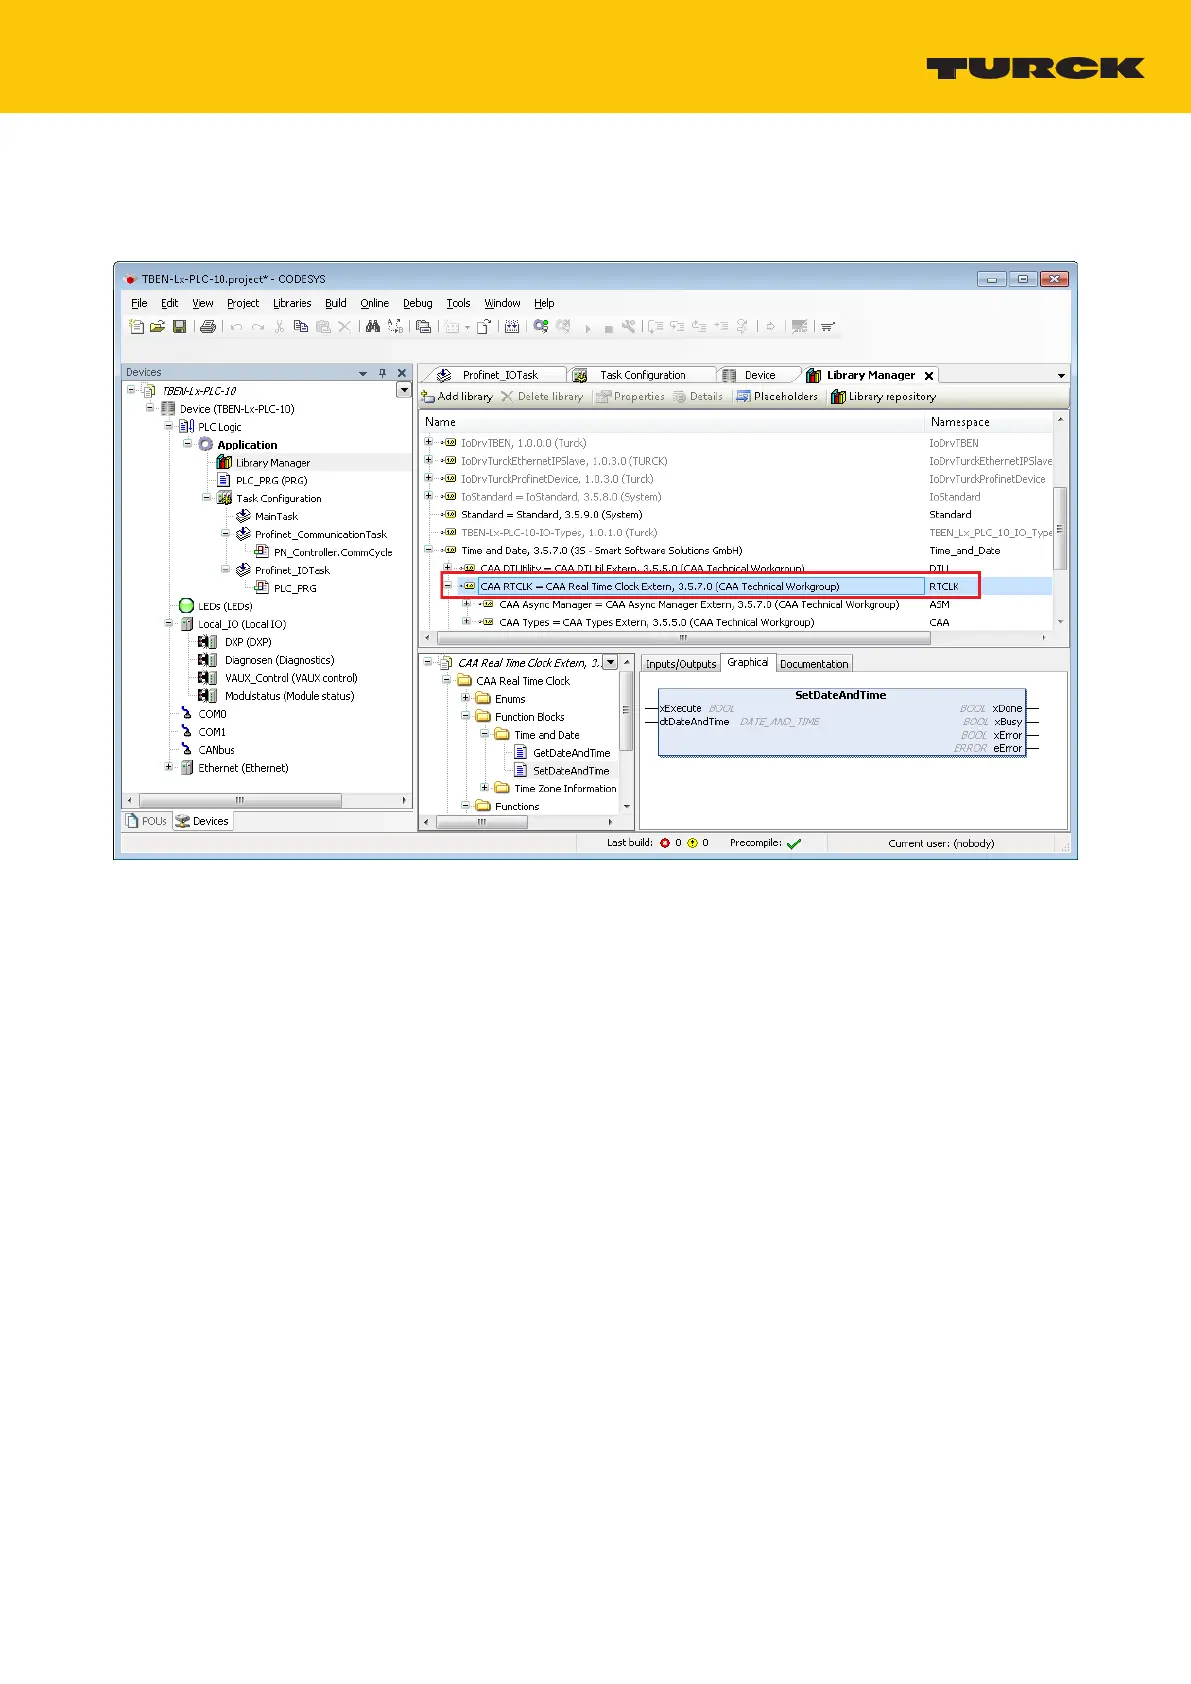Click the Placeholders button
This screenshot has width=1191, height=1684.
777,397
